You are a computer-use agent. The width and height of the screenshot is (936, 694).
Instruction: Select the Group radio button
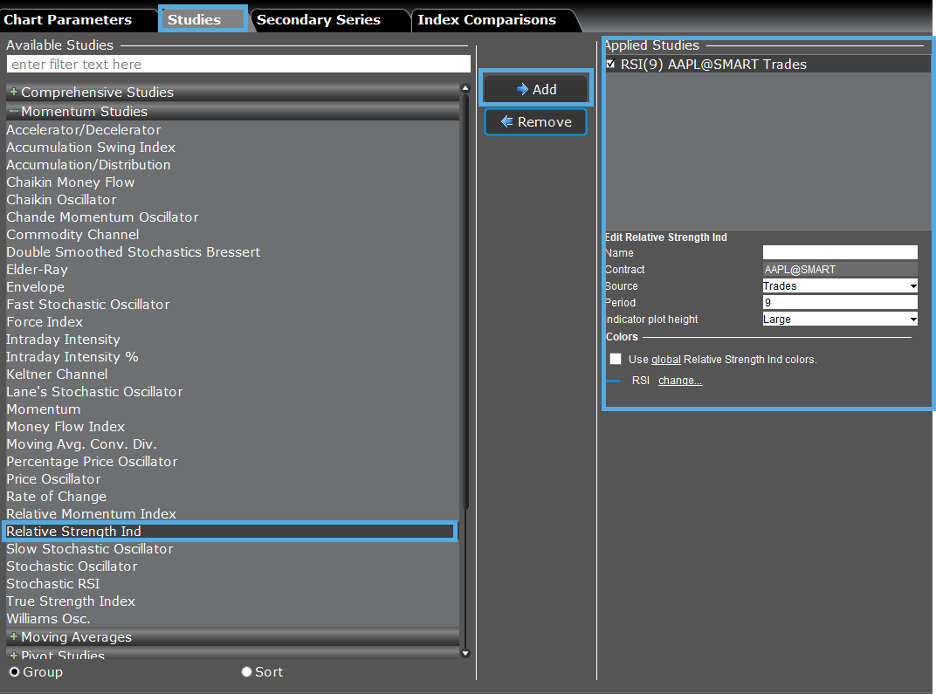tap(15, 672)
